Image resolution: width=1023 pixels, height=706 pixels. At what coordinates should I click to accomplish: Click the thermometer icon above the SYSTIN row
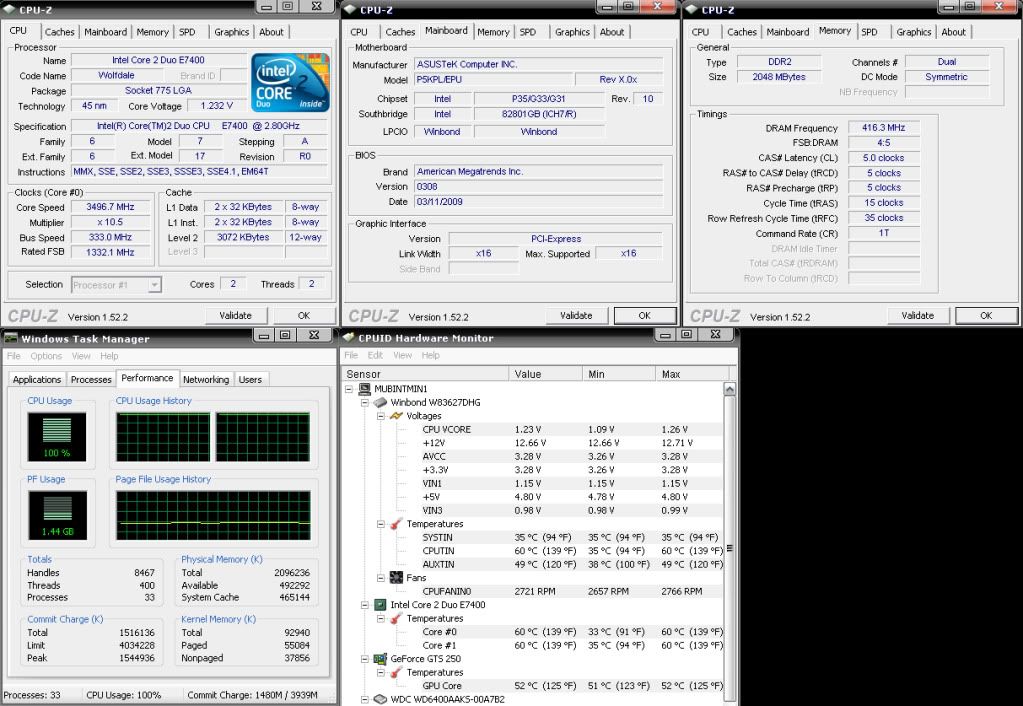[x=396, y=524]
